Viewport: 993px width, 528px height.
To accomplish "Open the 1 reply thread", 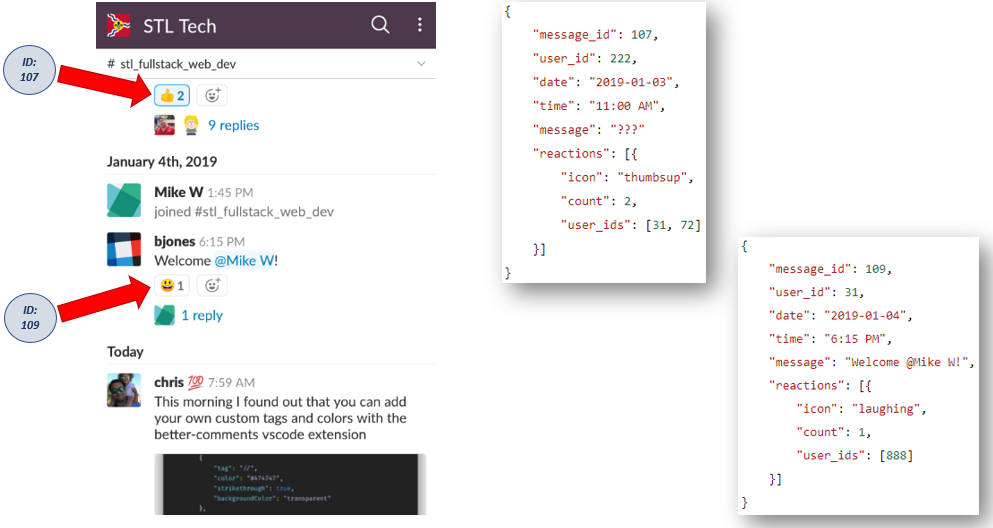I will [201, 316].
